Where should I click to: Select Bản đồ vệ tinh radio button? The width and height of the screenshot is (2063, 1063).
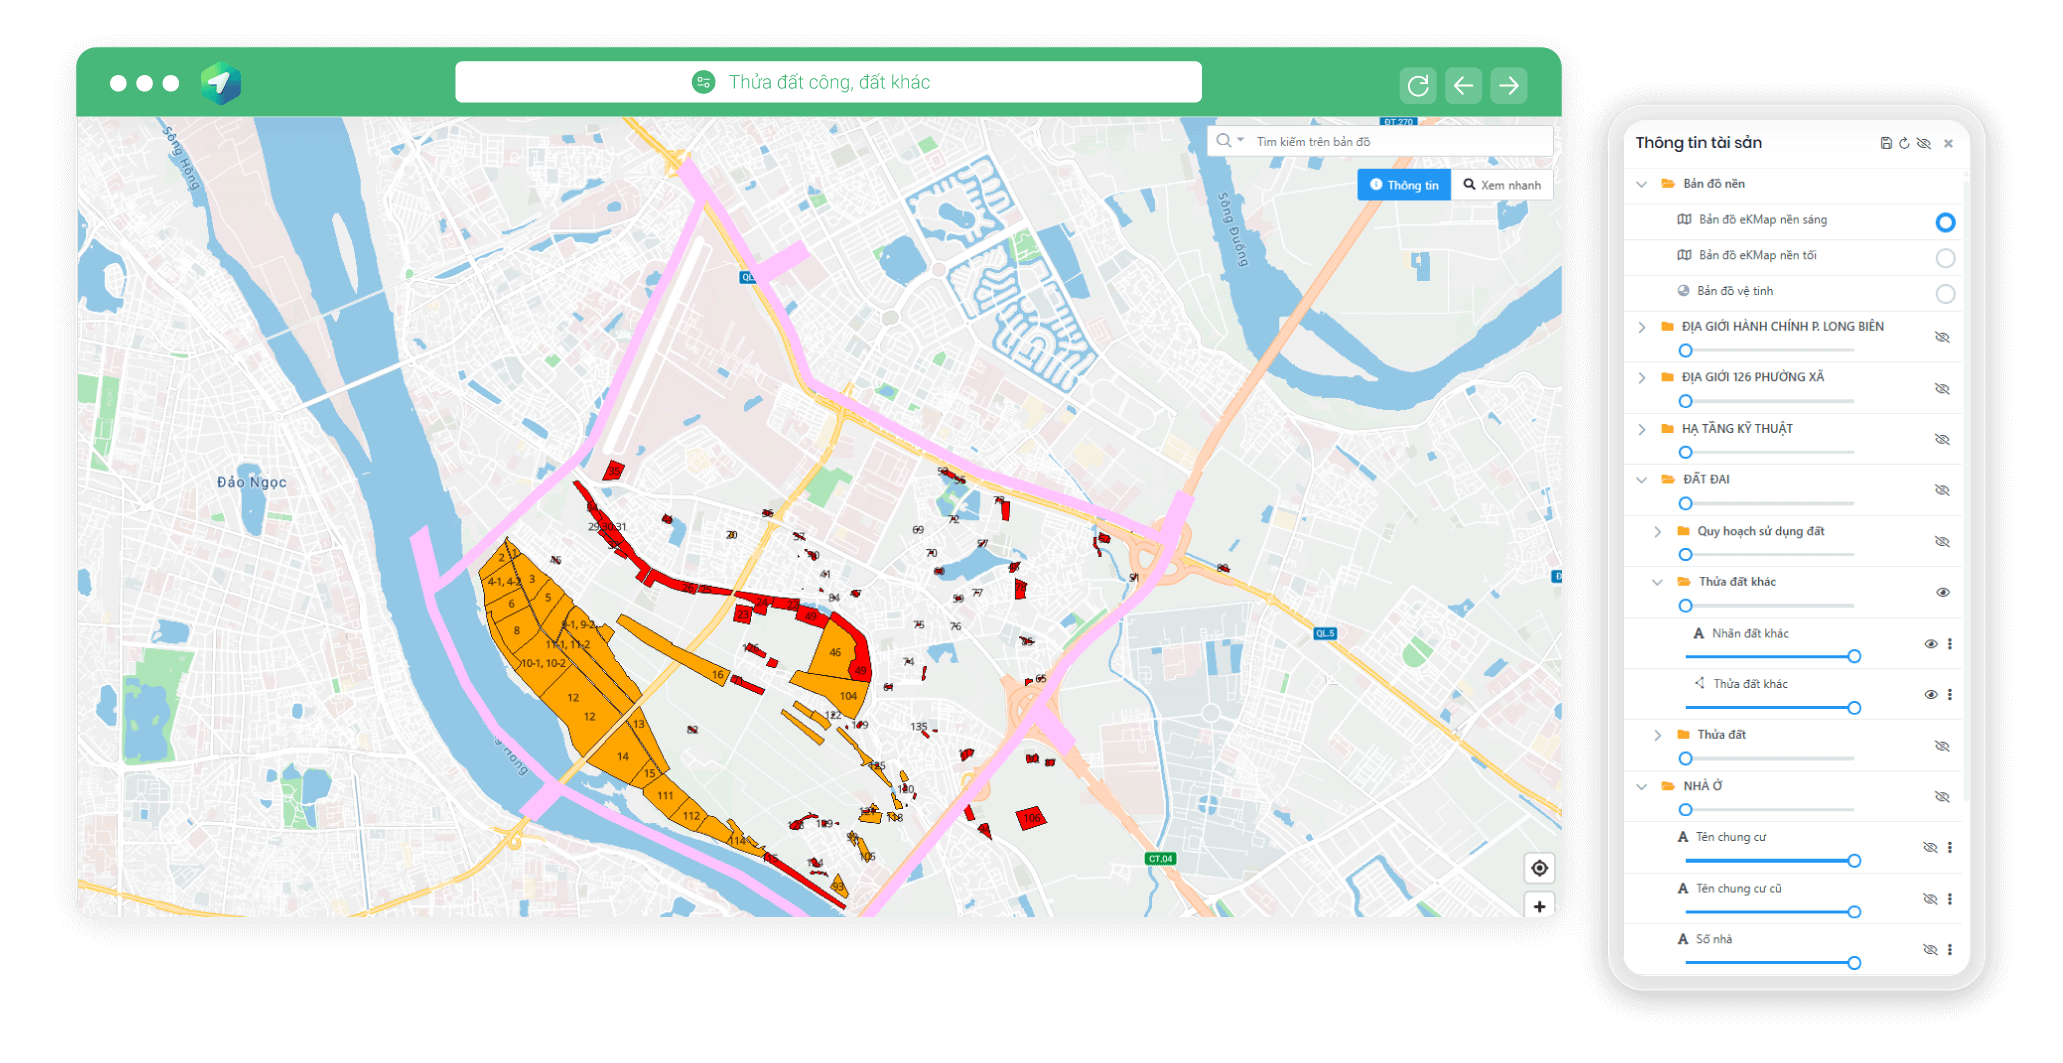pyautogui.click(x=1945, y=294)
